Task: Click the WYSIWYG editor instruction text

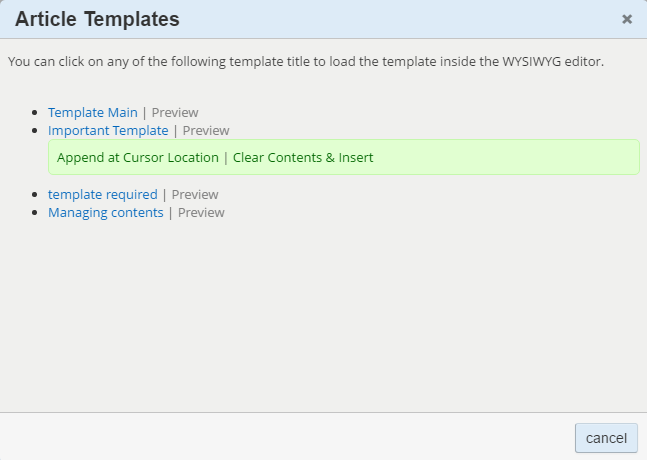Action: [306, 62]
